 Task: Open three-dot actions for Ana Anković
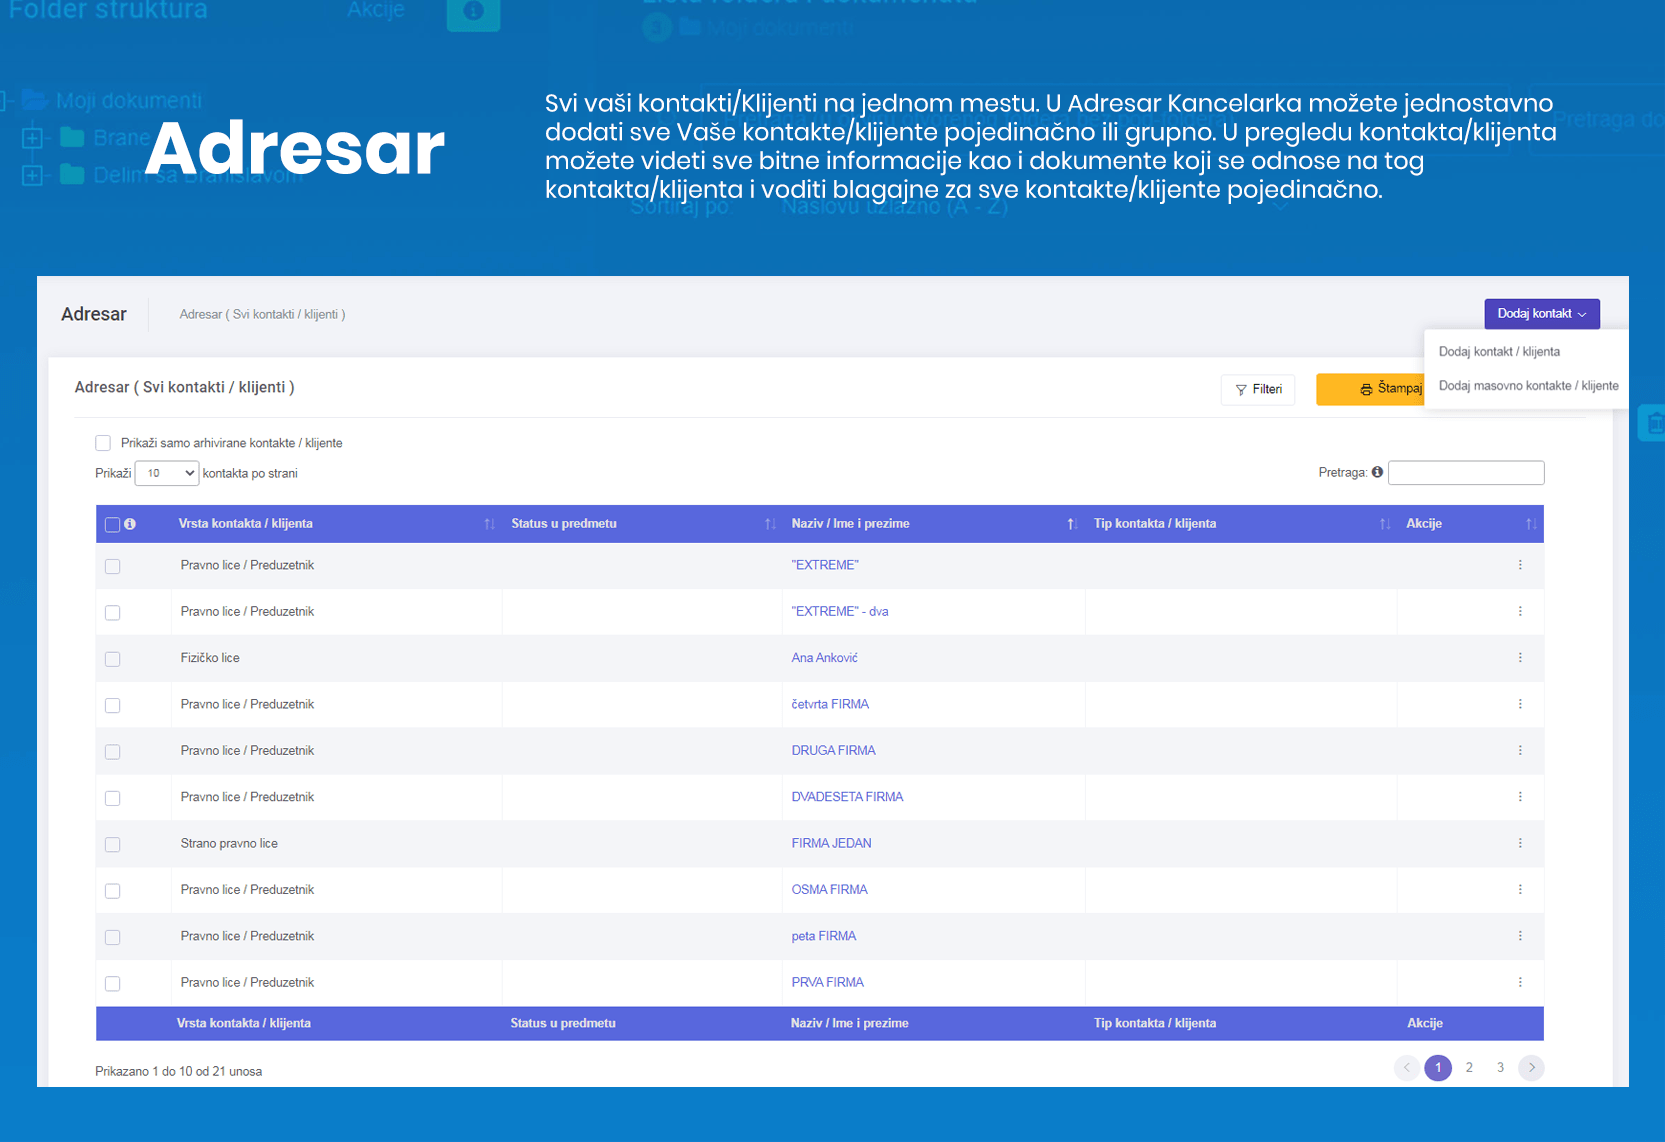[1520, 658]
